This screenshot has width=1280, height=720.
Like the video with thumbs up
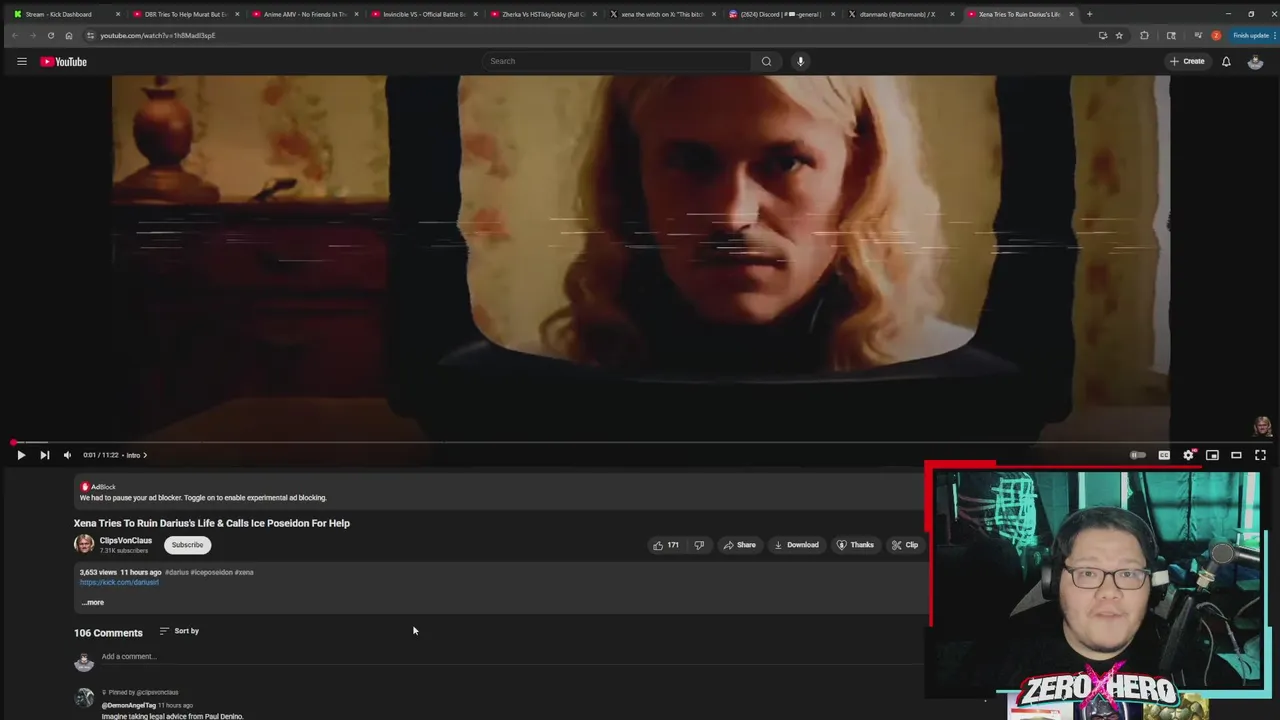point(666,545)
